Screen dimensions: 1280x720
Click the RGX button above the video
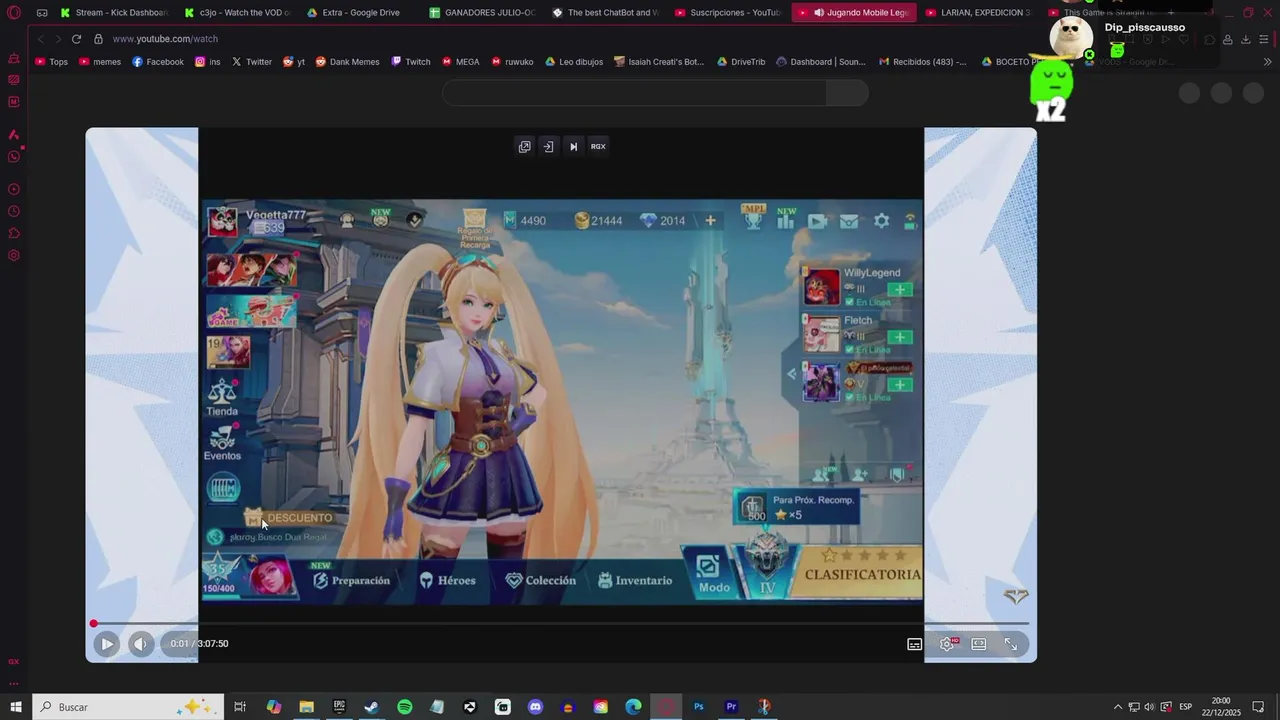click(x=598, y=146)
